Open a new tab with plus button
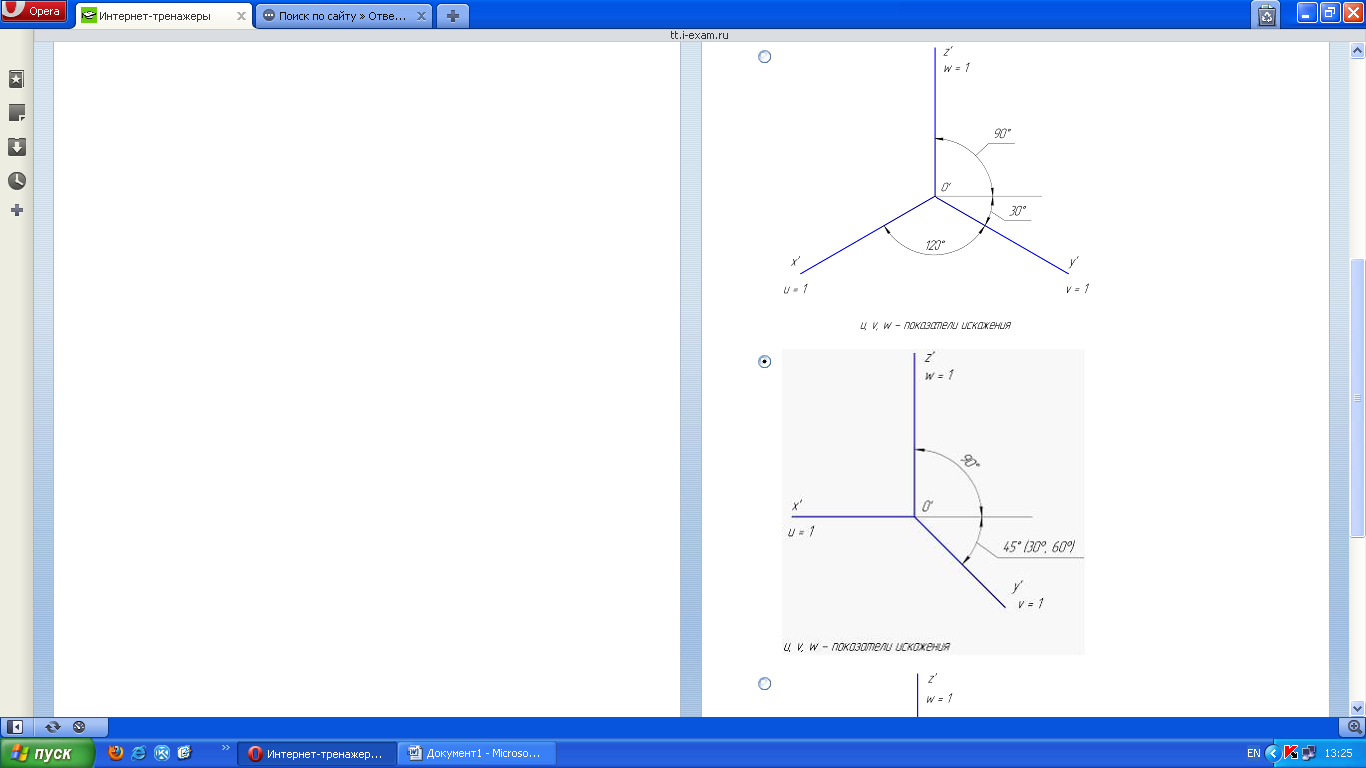1366x768 pixels. click(453, 16)
